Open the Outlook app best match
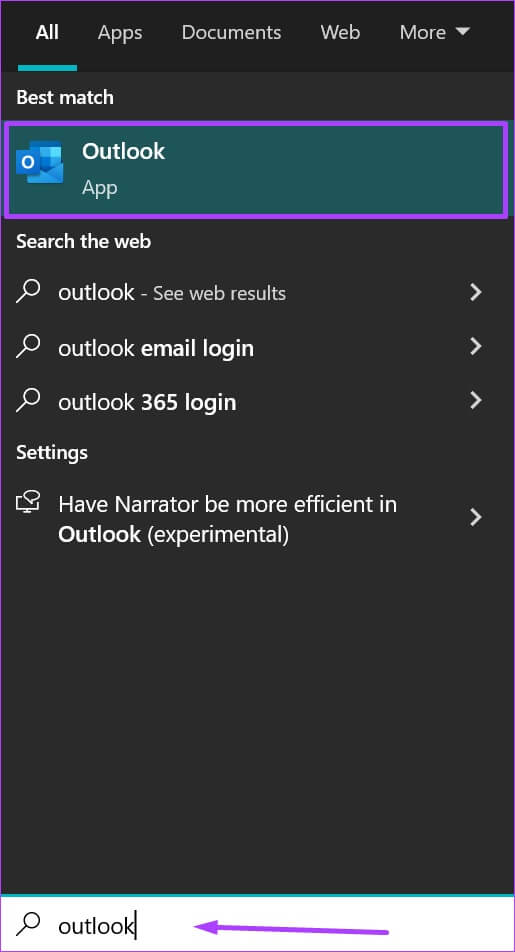The height and width of the screenshot is (952, 515). tap(256, 169)
